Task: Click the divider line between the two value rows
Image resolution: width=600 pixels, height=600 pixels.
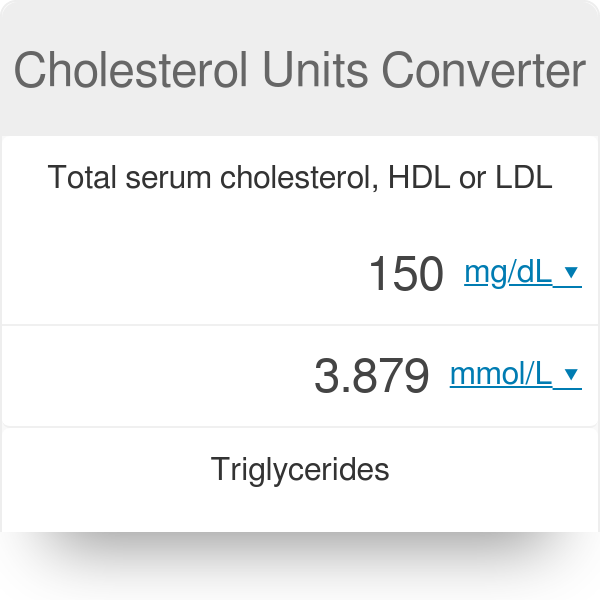Action: (x=300, y=325)
